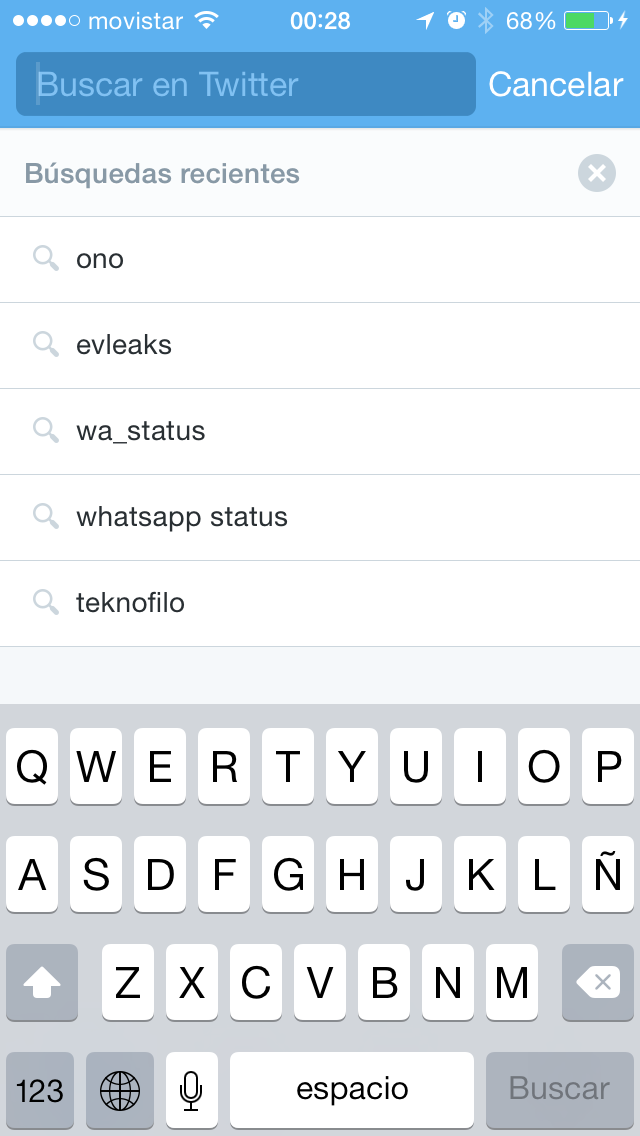Clear recent searches with the X icon
The image size is (640, 1136).
[x=596, y=174]
